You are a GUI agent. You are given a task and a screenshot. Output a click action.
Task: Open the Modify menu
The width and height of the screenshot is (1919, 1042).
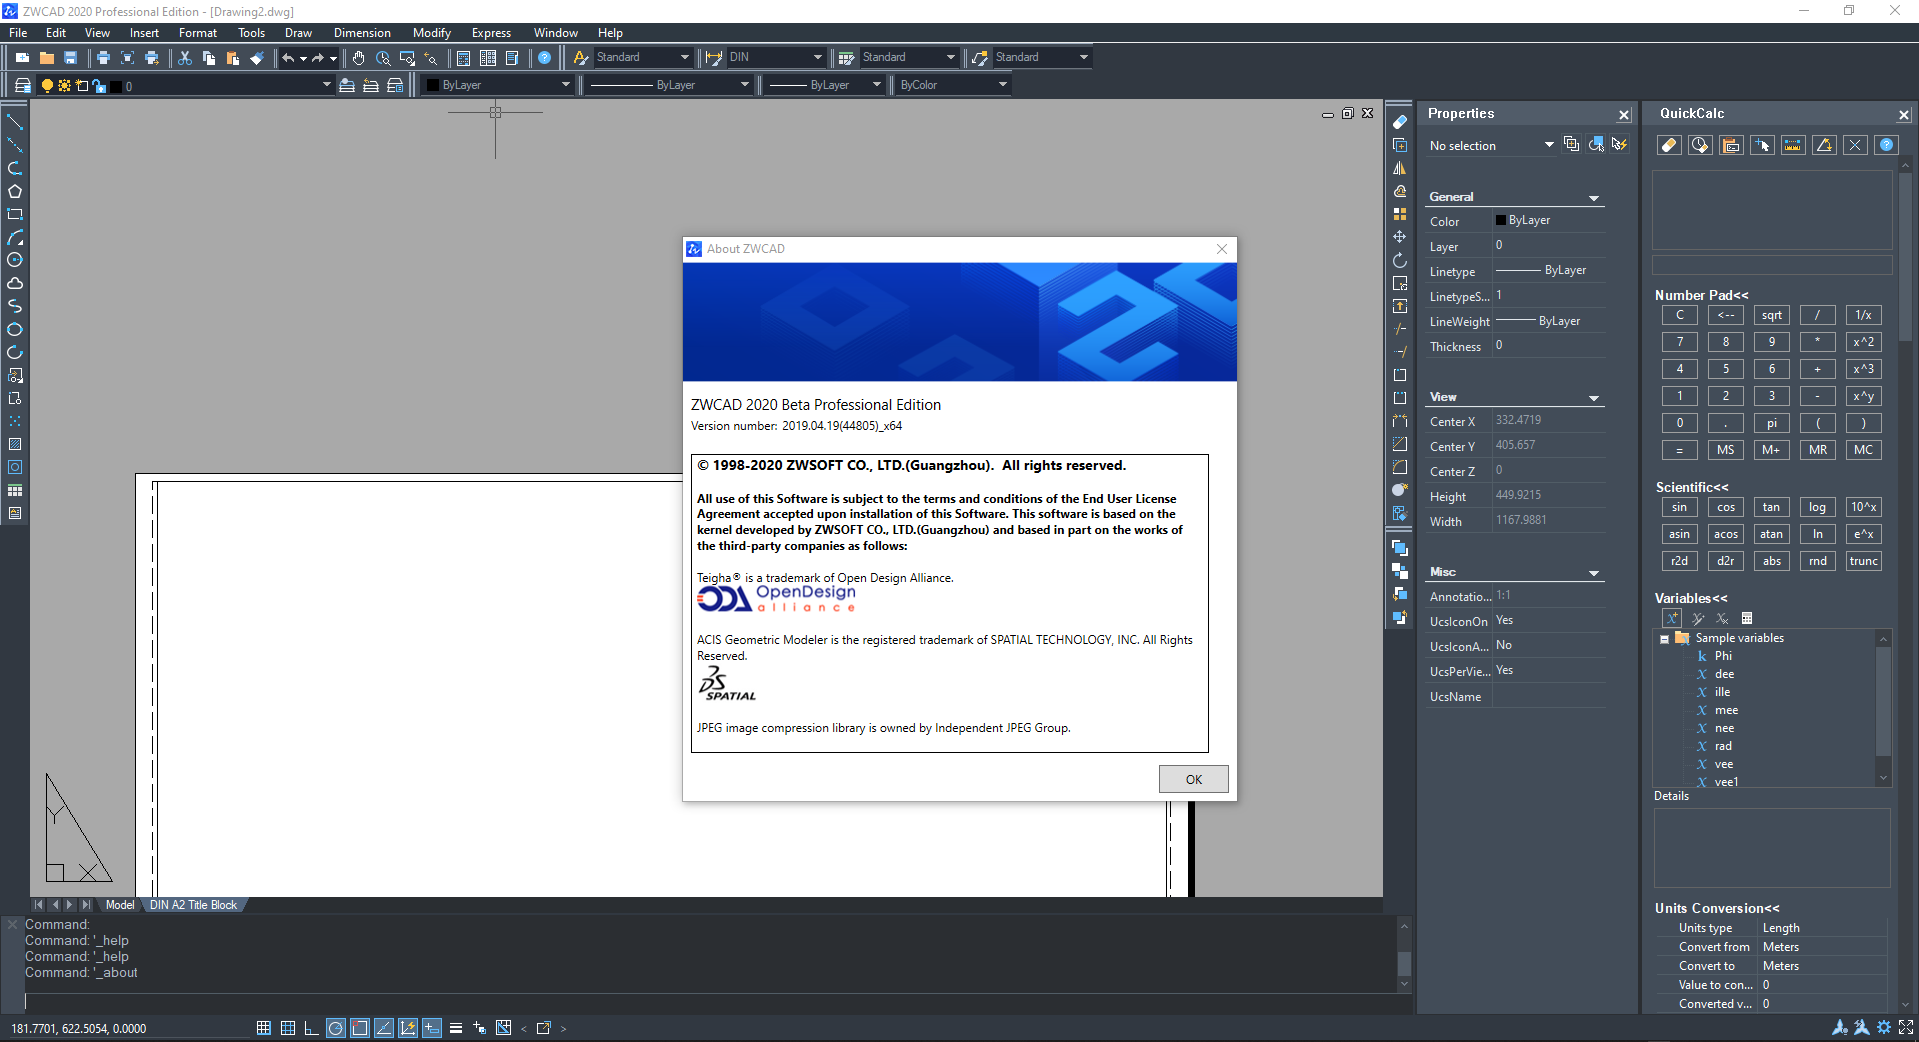(x=432, y=33)
